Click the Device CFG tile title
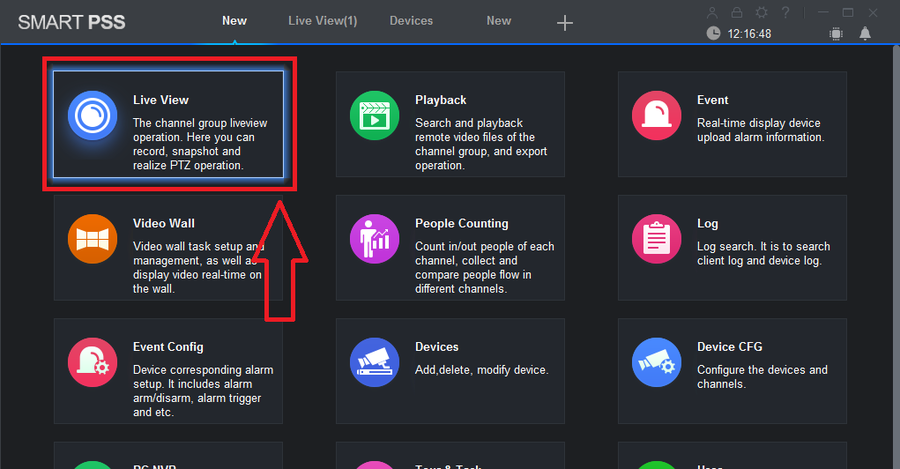Screen dimensions: 900x469 pos(730,347)
